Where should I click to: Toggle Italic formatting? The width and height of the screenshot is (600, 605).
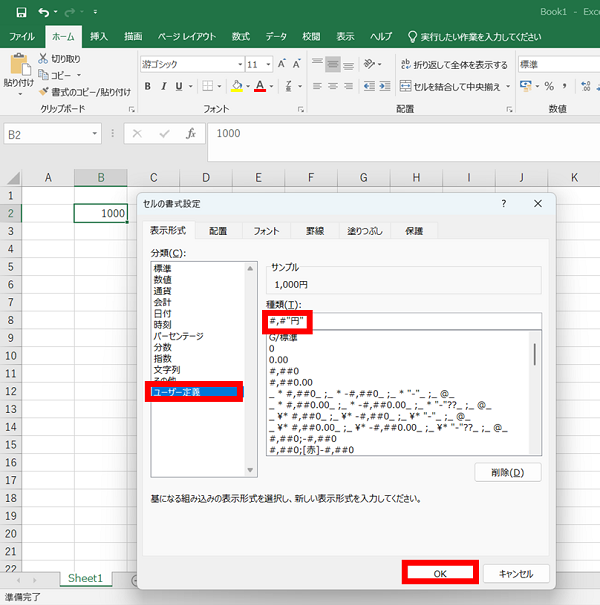(164, 86)
